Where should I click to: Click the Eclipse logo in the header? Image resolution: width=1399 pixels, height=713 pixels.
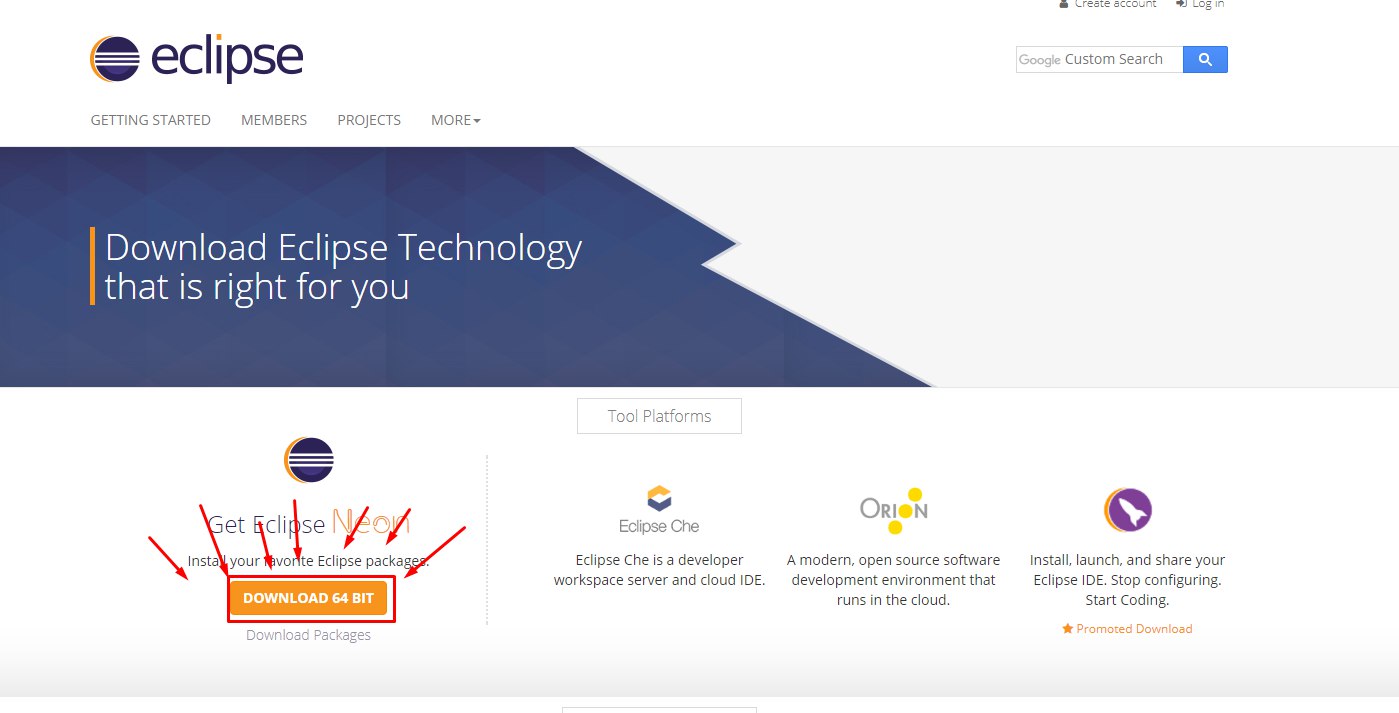[196, 59]
